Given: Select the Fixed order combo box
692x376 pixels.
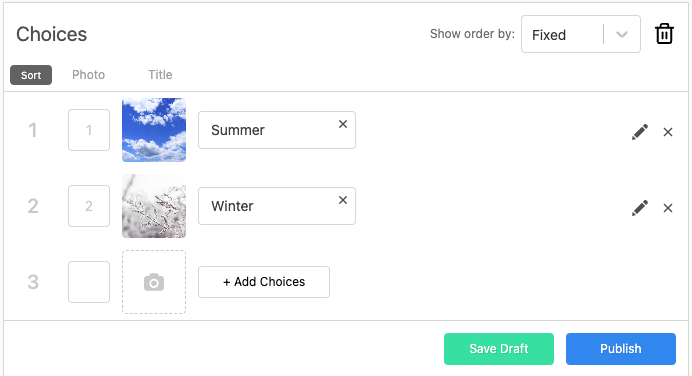Looking at the screenshot, I should click(581, 34).
